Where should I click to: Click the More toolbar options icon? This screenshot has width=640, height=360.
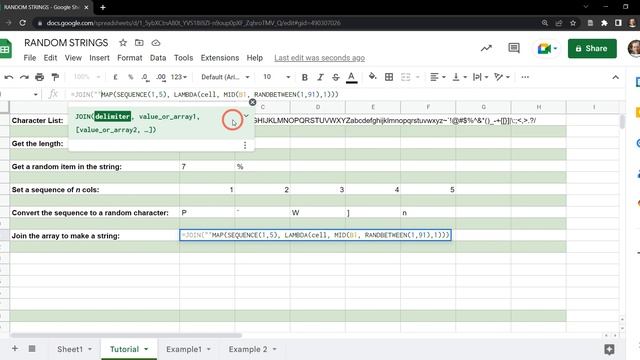[525, 77]
